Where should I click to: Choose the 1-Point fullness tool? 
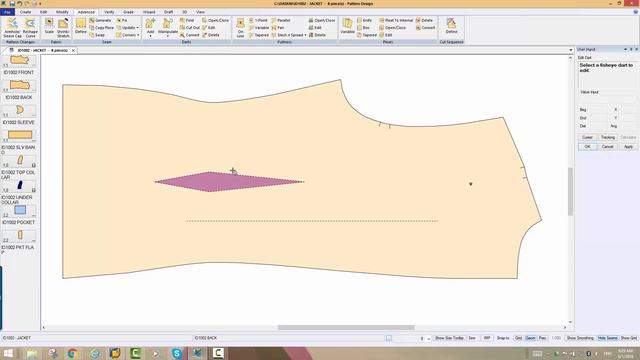258,20
